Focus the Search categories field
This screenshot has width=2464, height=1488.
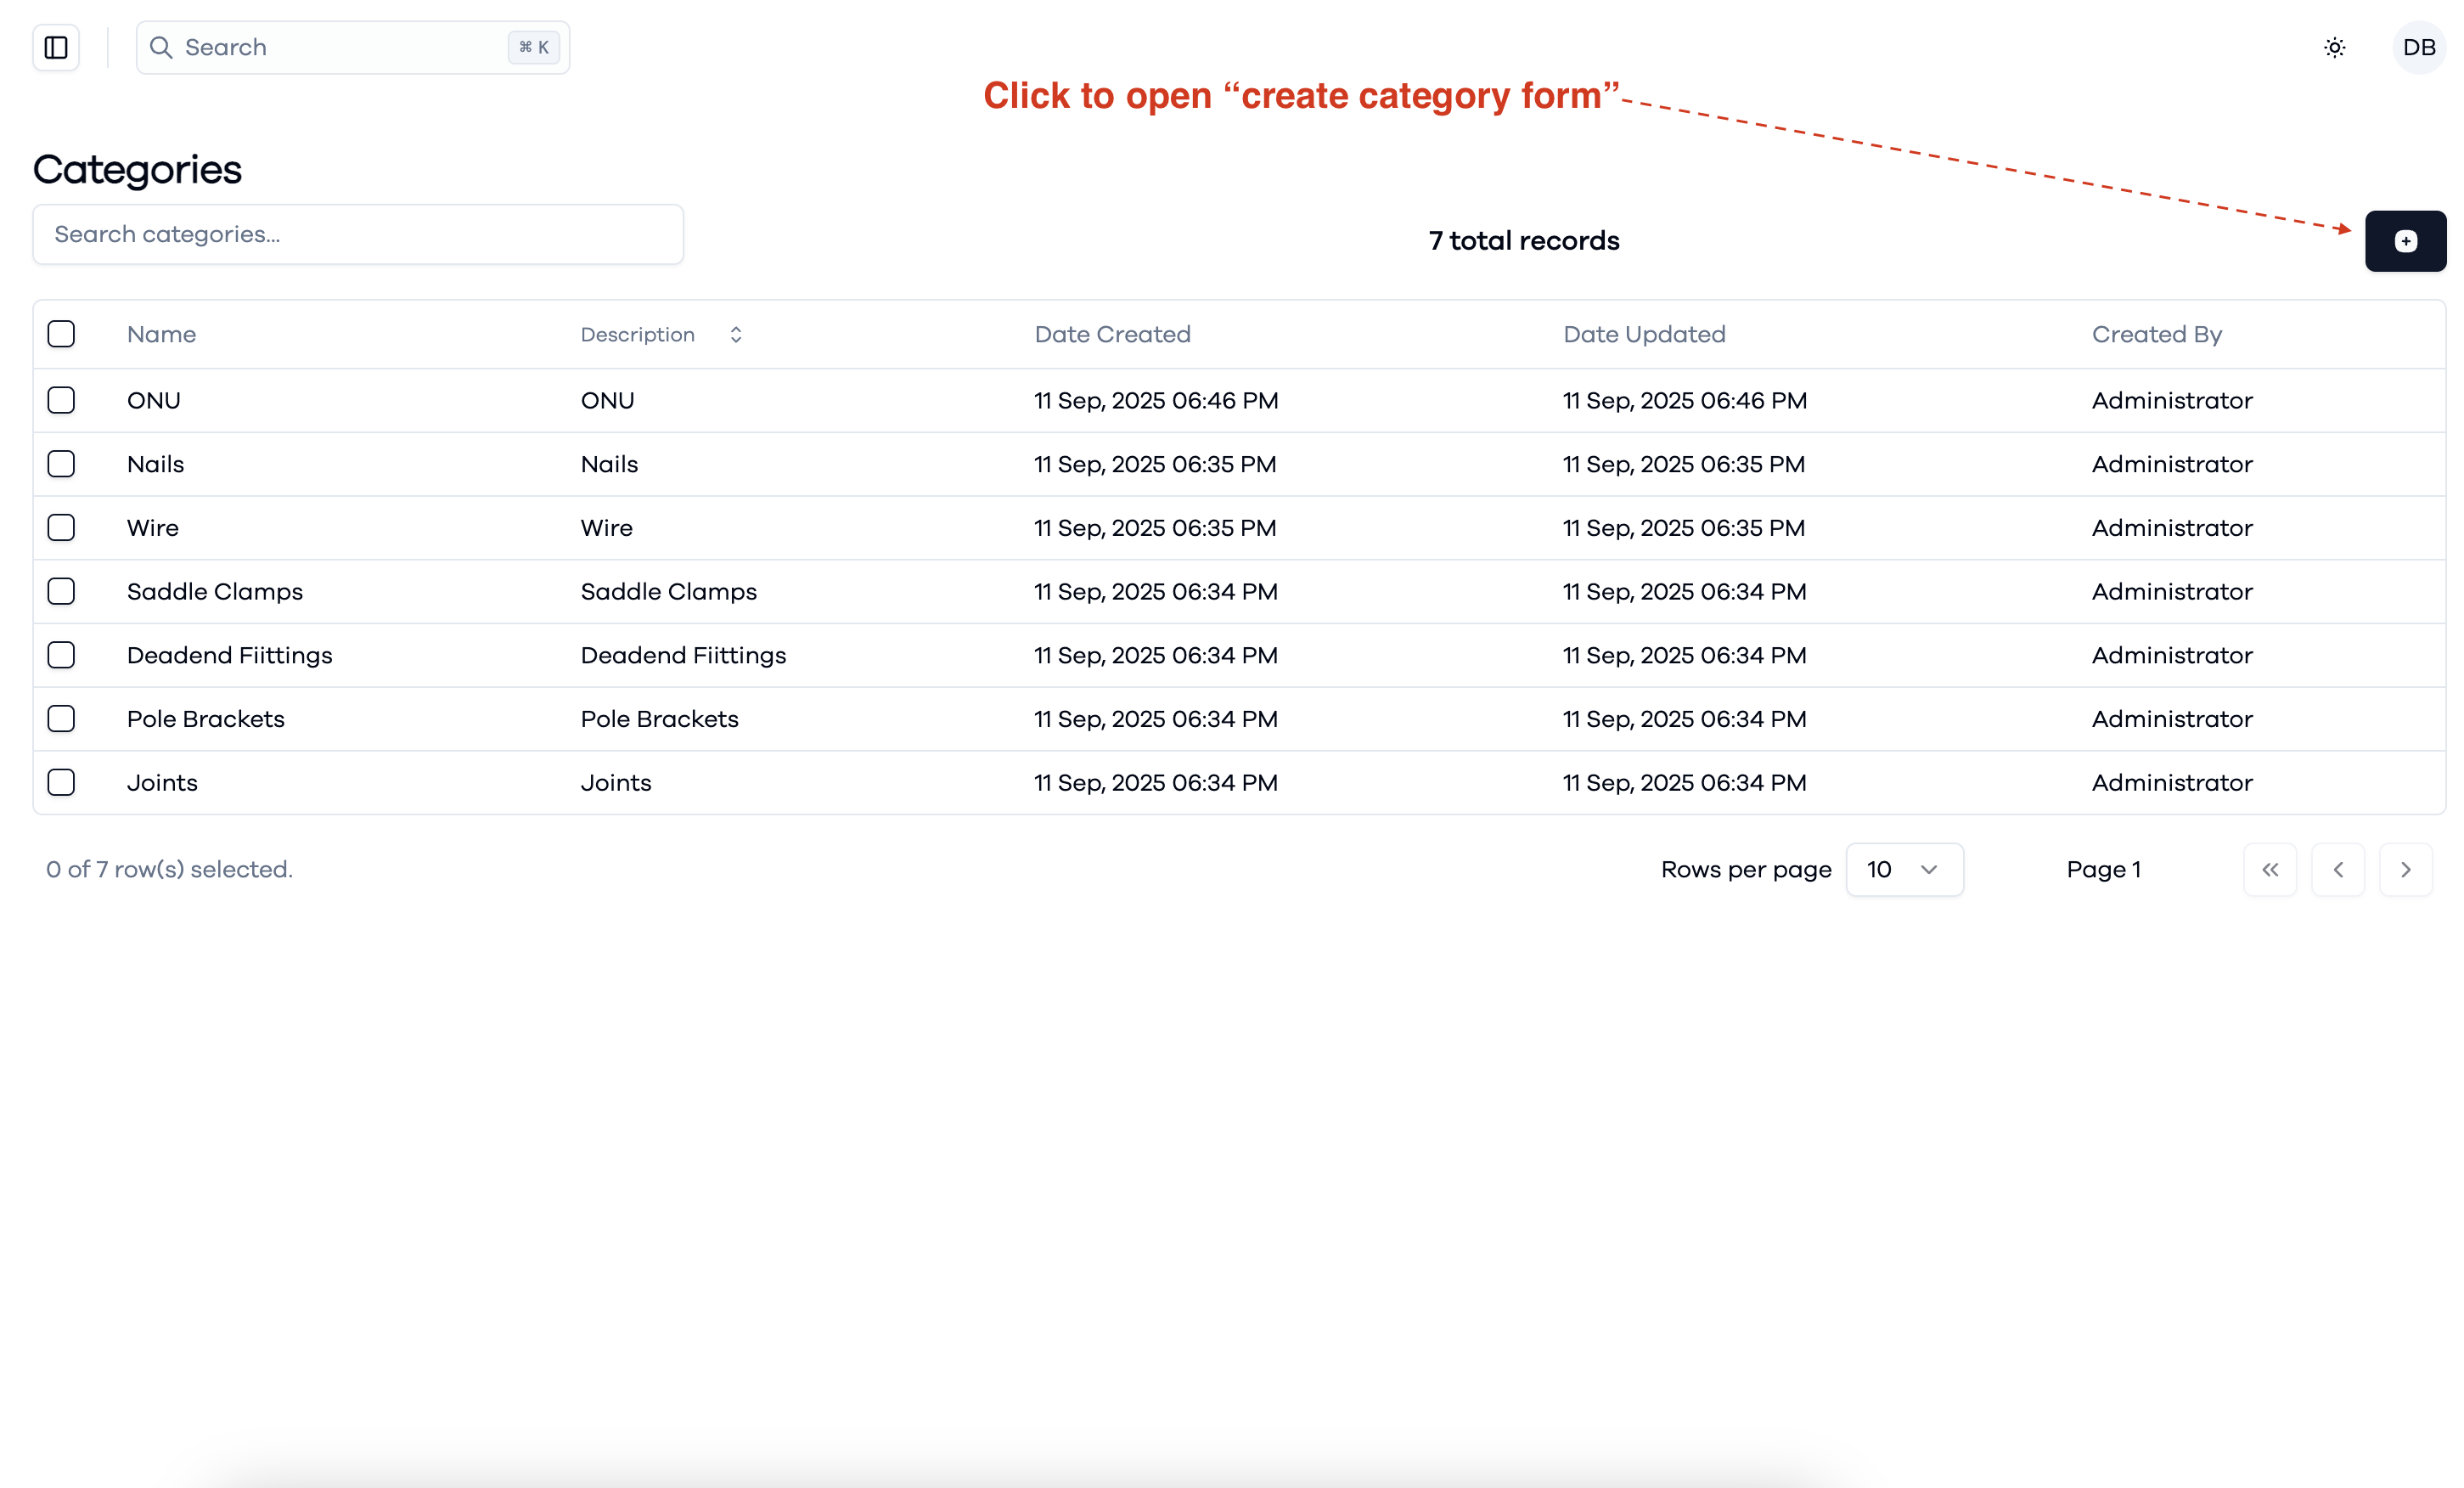358,234
